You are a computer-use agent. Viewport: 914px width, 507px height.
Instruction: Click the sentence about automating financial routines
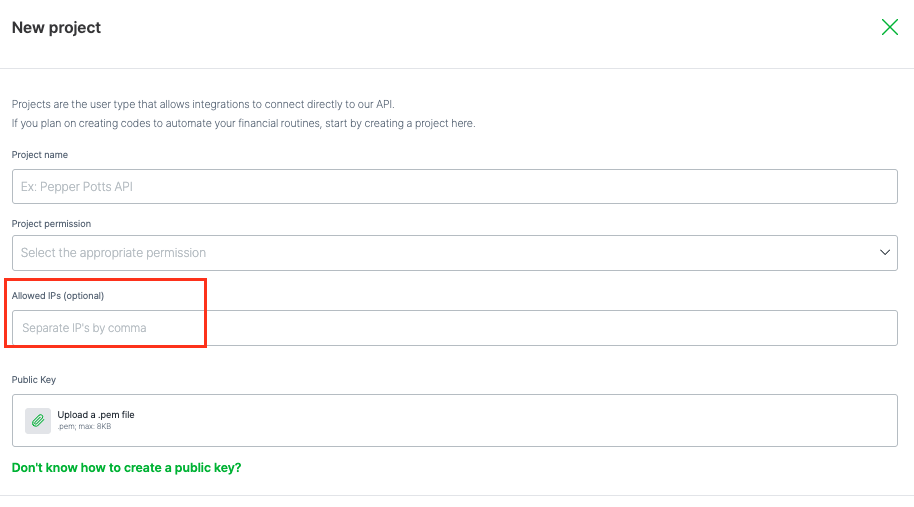pyautogui.click(x=243, y=123)
